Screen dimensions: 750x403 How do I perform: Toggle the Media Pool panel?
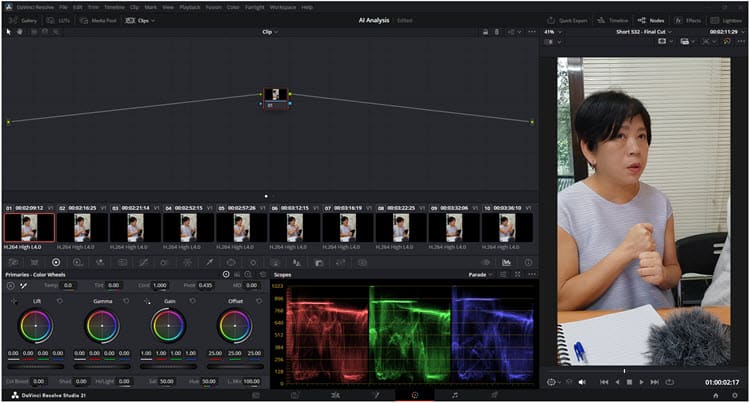coord(98,21)
